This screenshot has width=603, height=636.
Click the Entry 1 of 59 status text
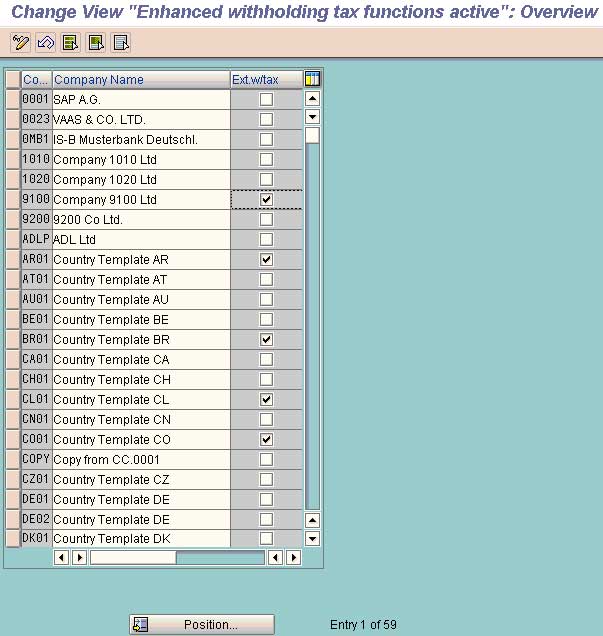[x=363, y=625]
